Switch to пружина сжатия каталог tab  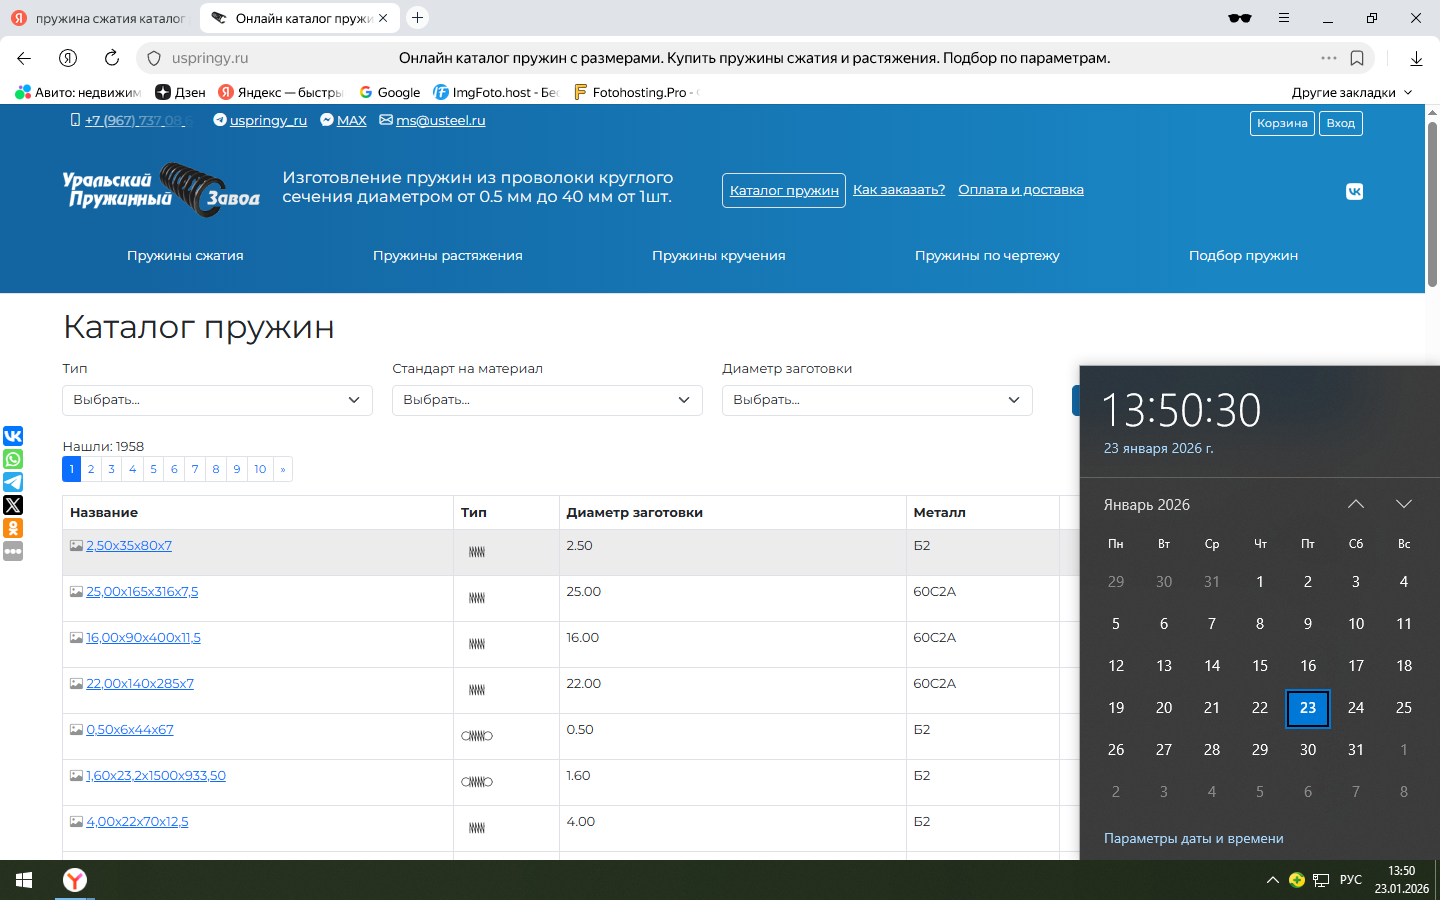point(100,18)
